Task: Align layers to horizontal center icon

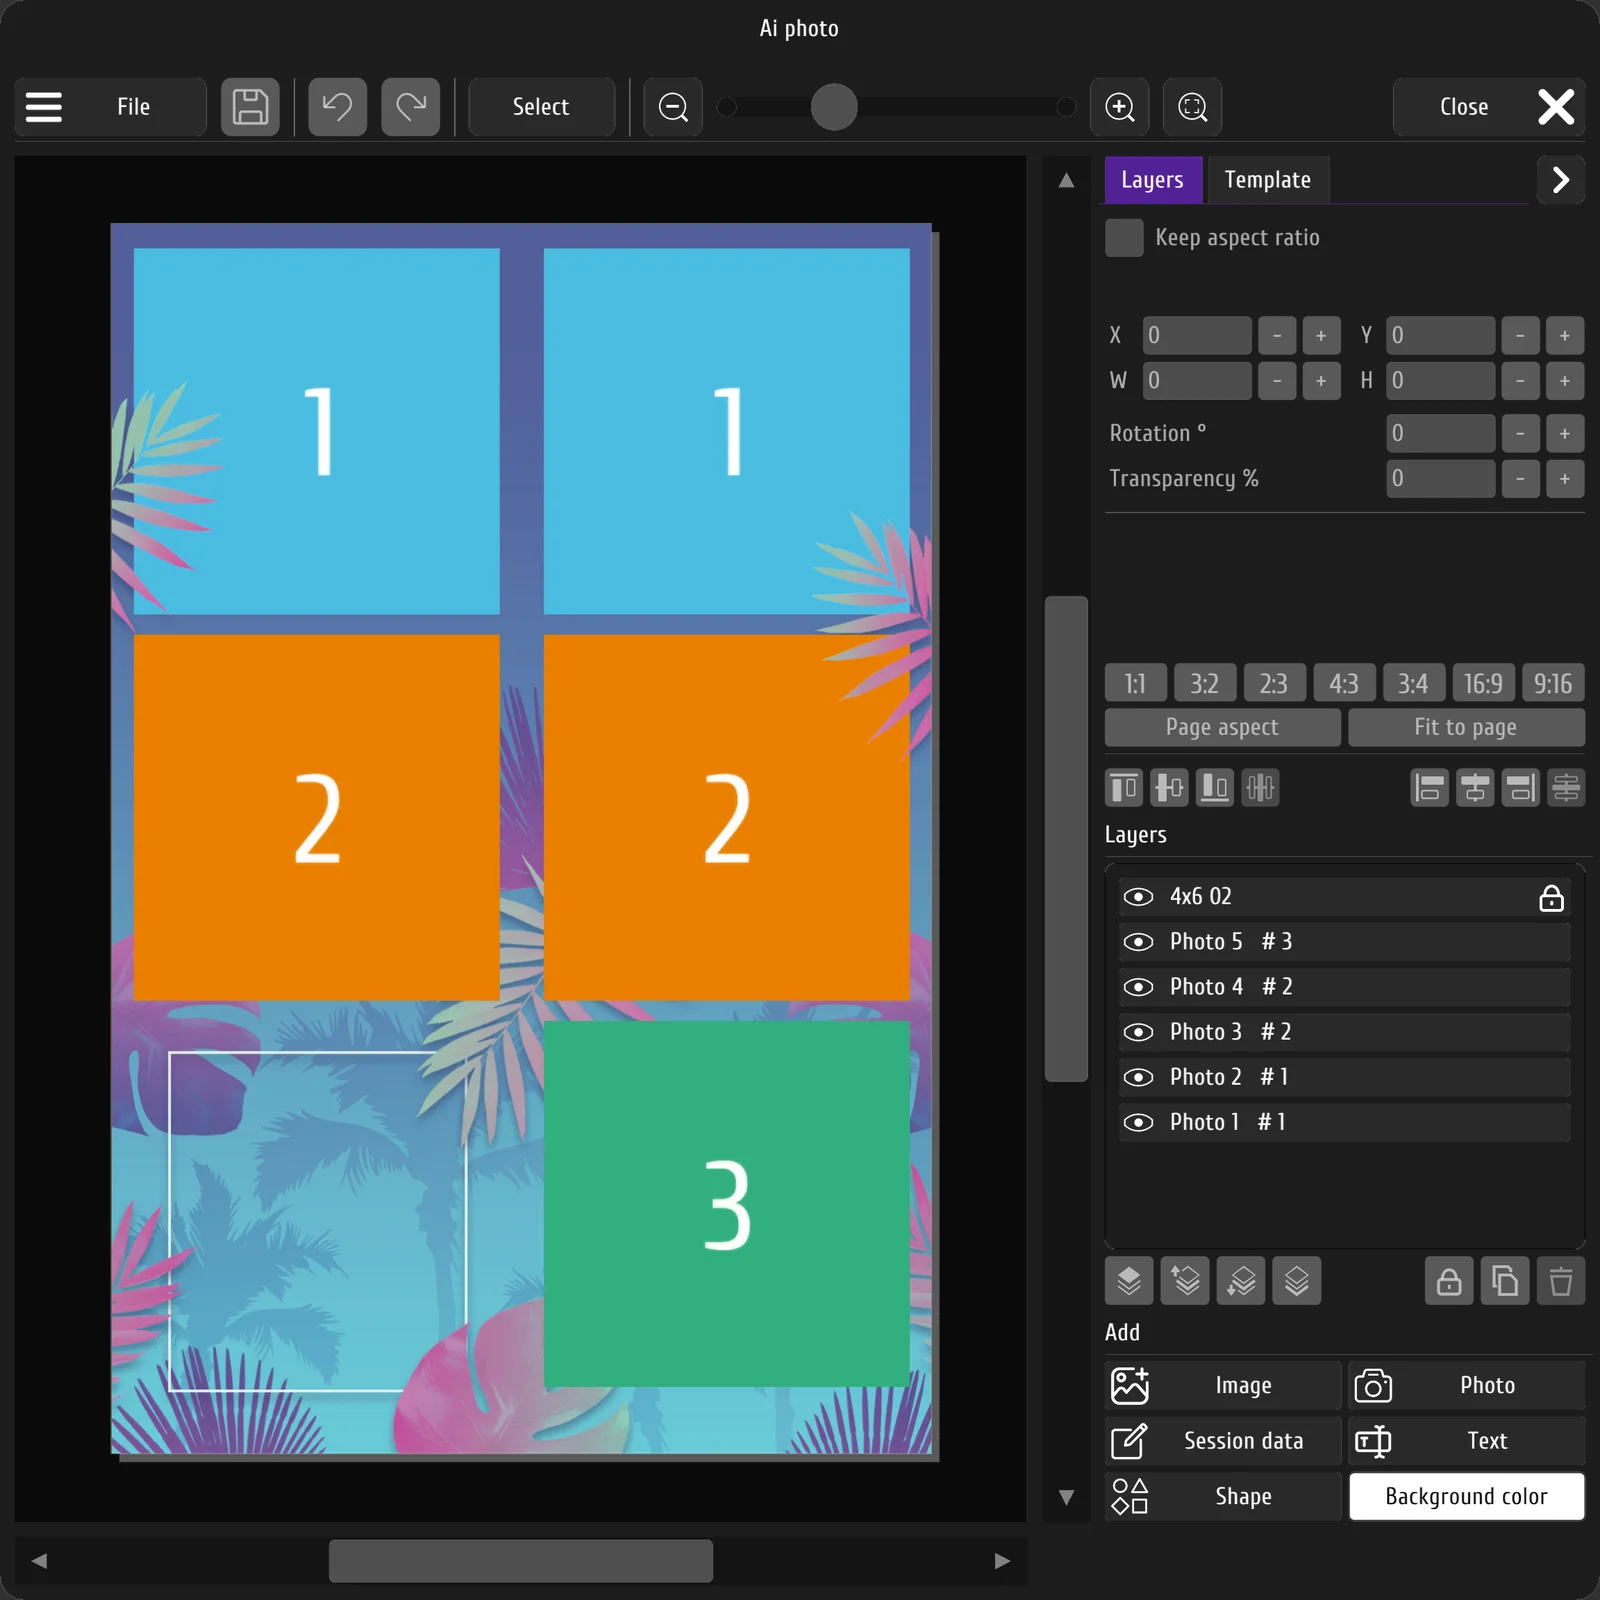Action: [x=1475, y=788]
